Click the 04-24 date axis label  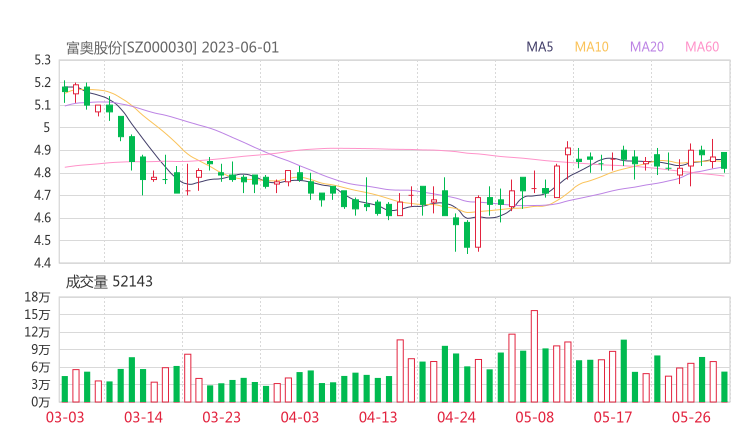[456, 417]
